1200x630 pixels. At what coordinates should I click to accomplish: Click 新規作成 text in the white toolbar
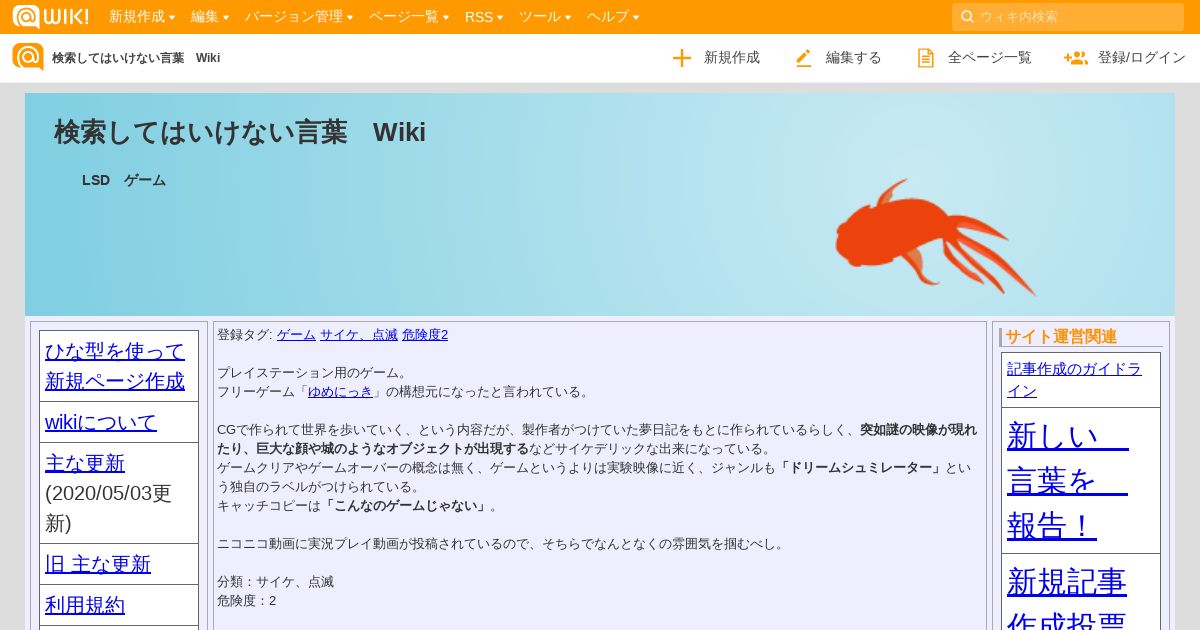(x=732, y=58)
